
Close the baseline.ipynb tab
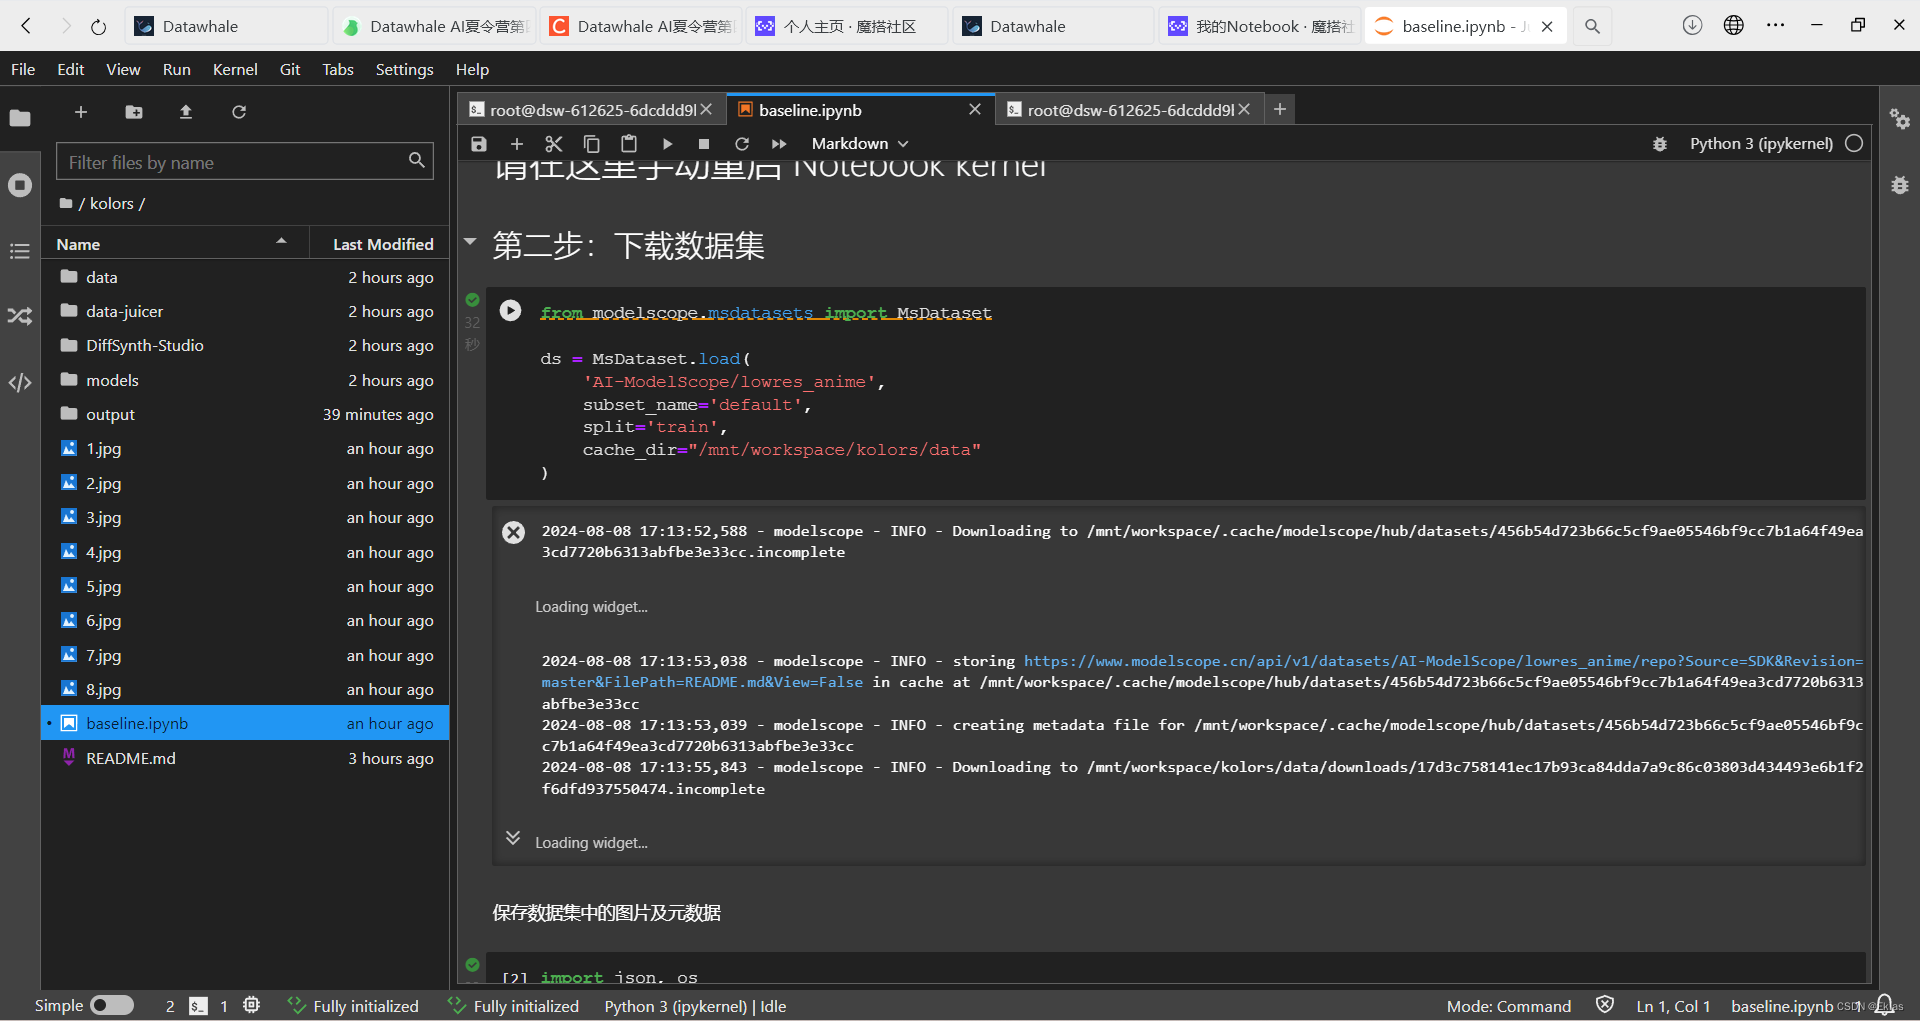pos(975,109)
